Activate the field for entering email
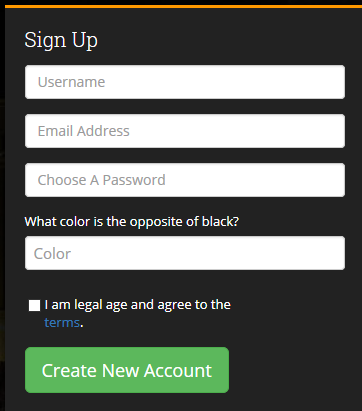 pyautogui.click(x=185, y=131)
